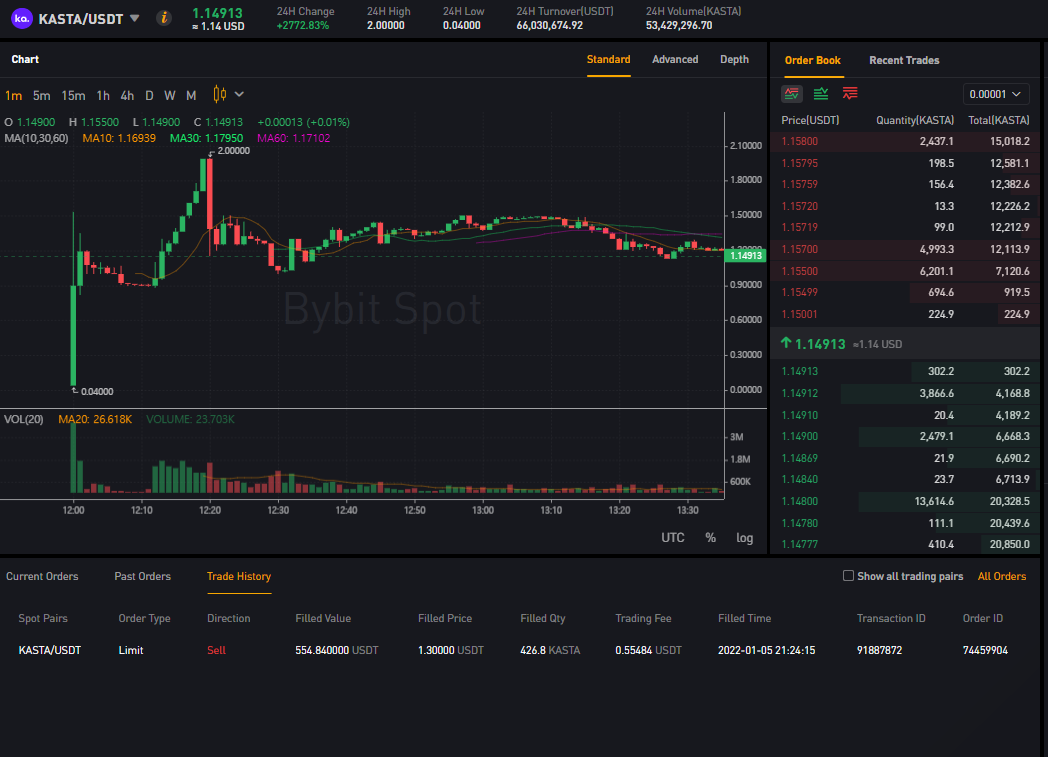This screenshot has width=1048, height=757.
Task: Select the M monthly timeframe
Action: 191,96
